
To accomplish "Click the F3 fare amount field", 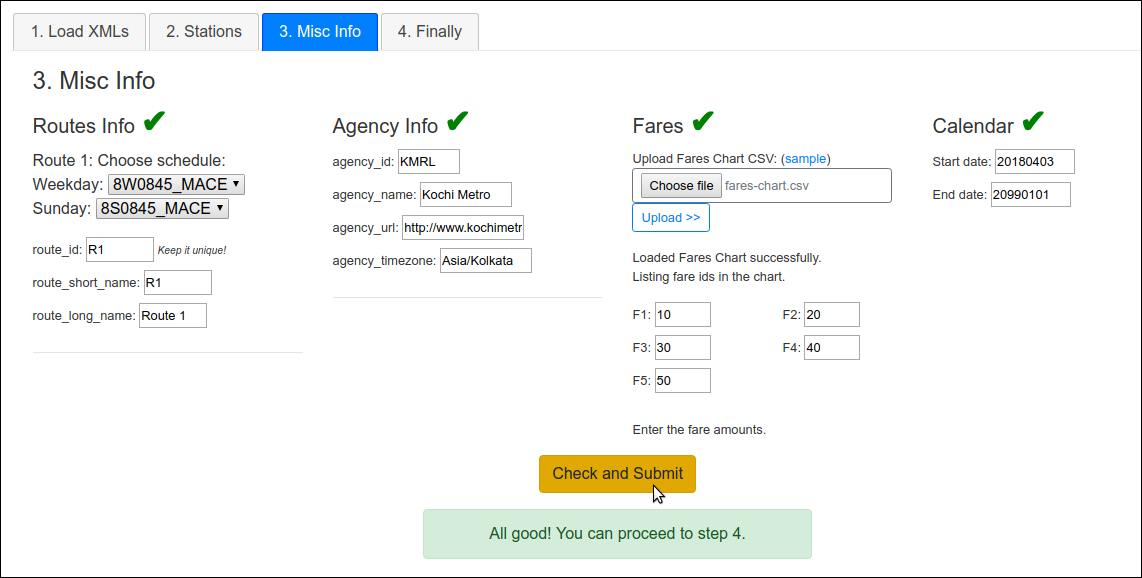I will tap(683, 348).
